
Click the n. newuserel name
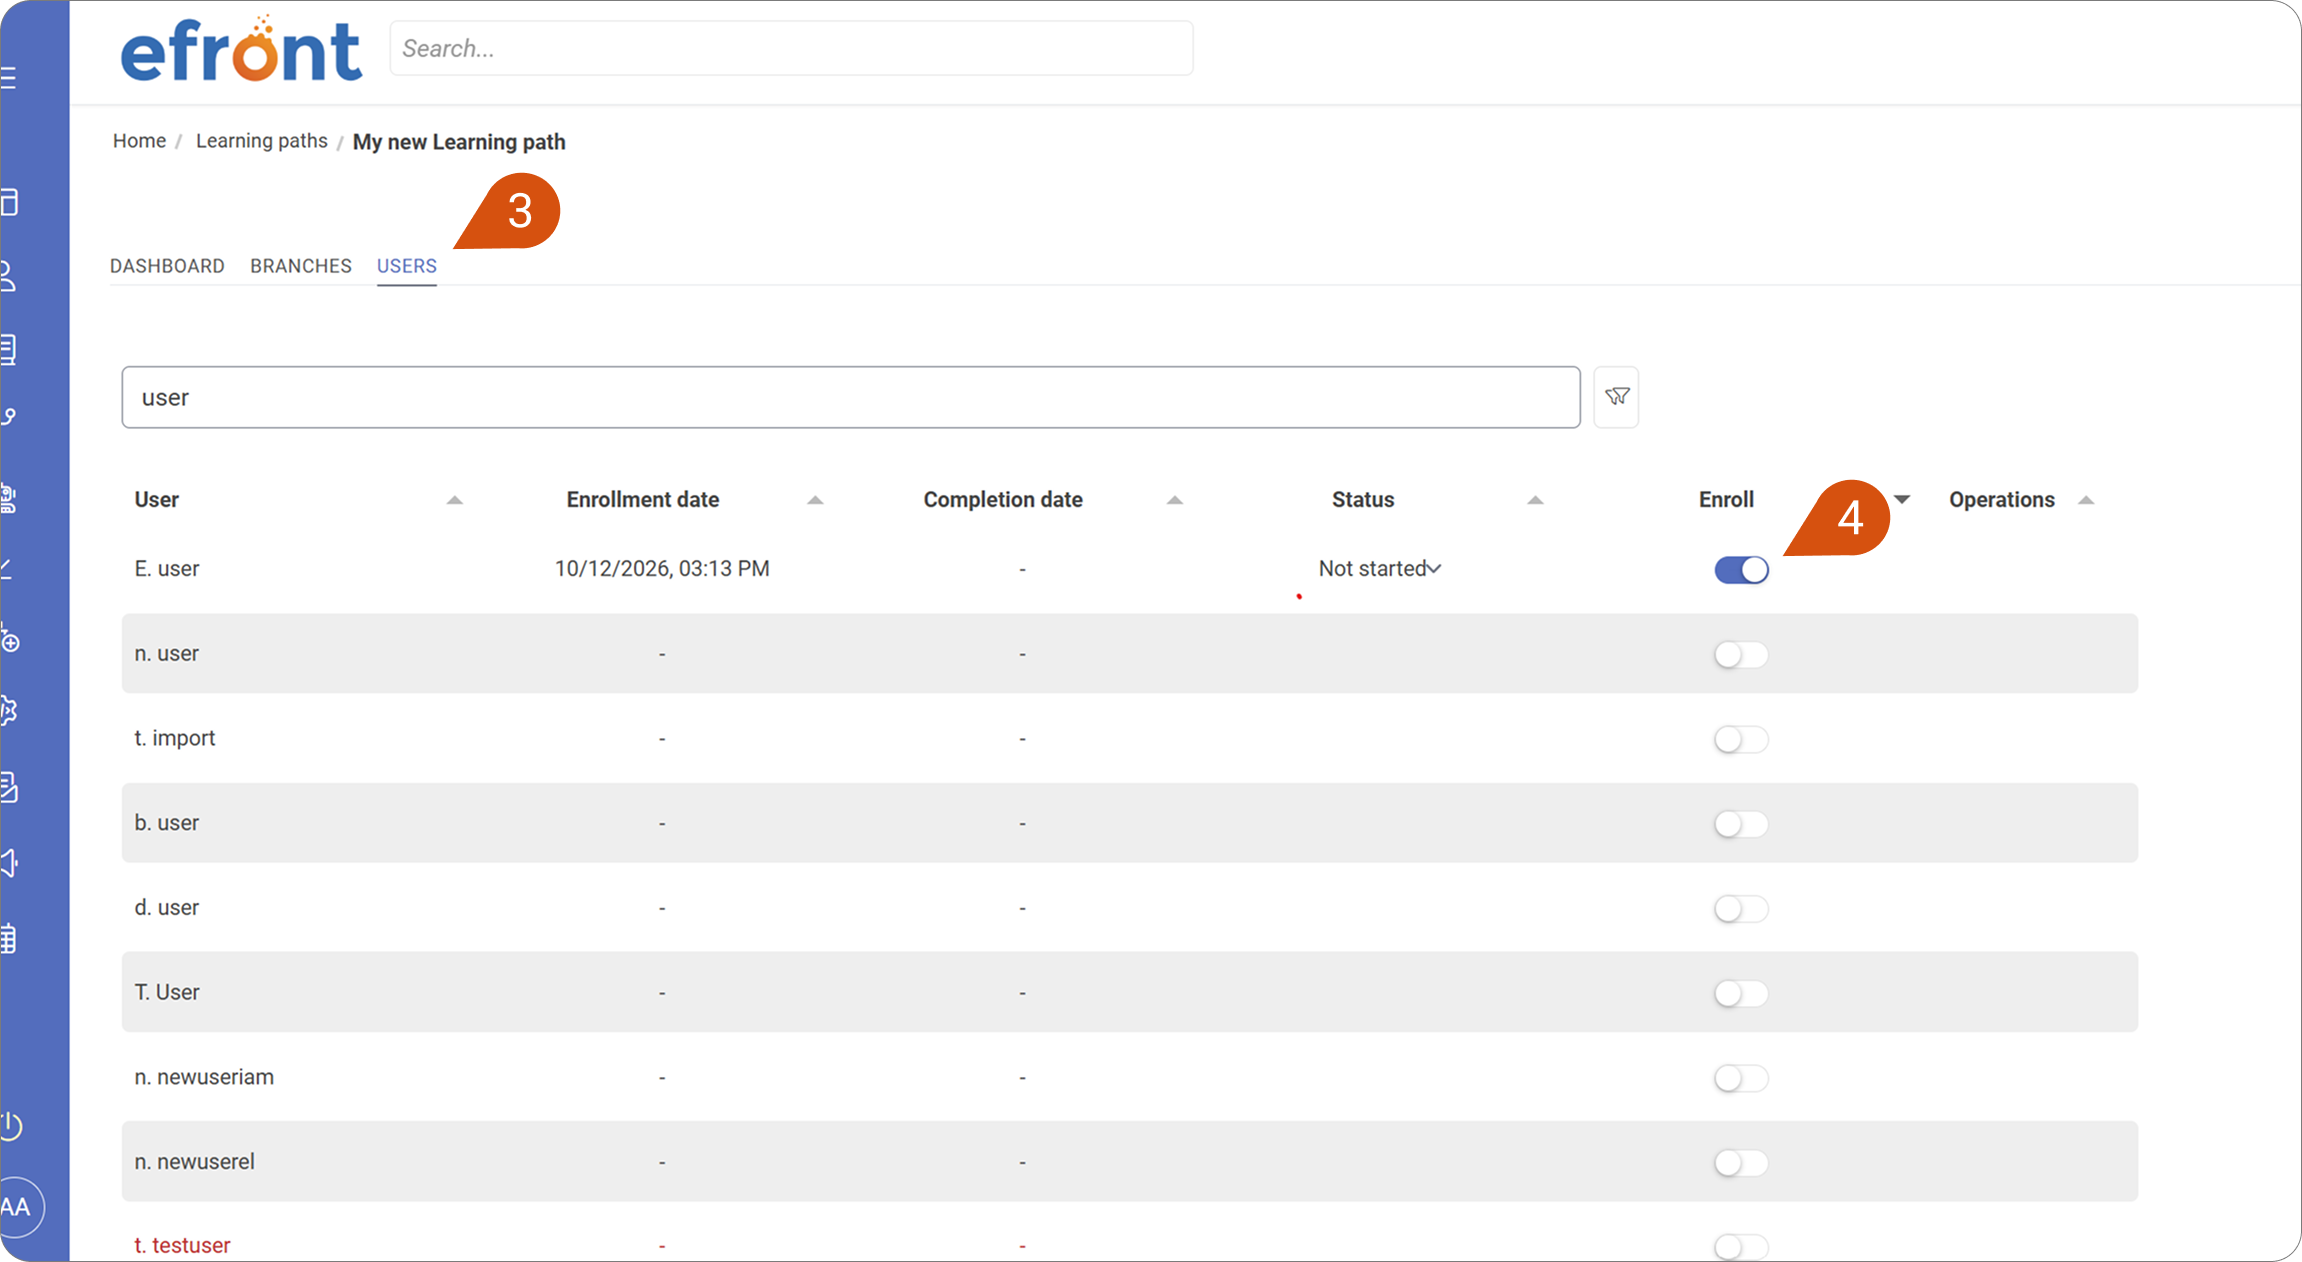(x=195, y=1162)
